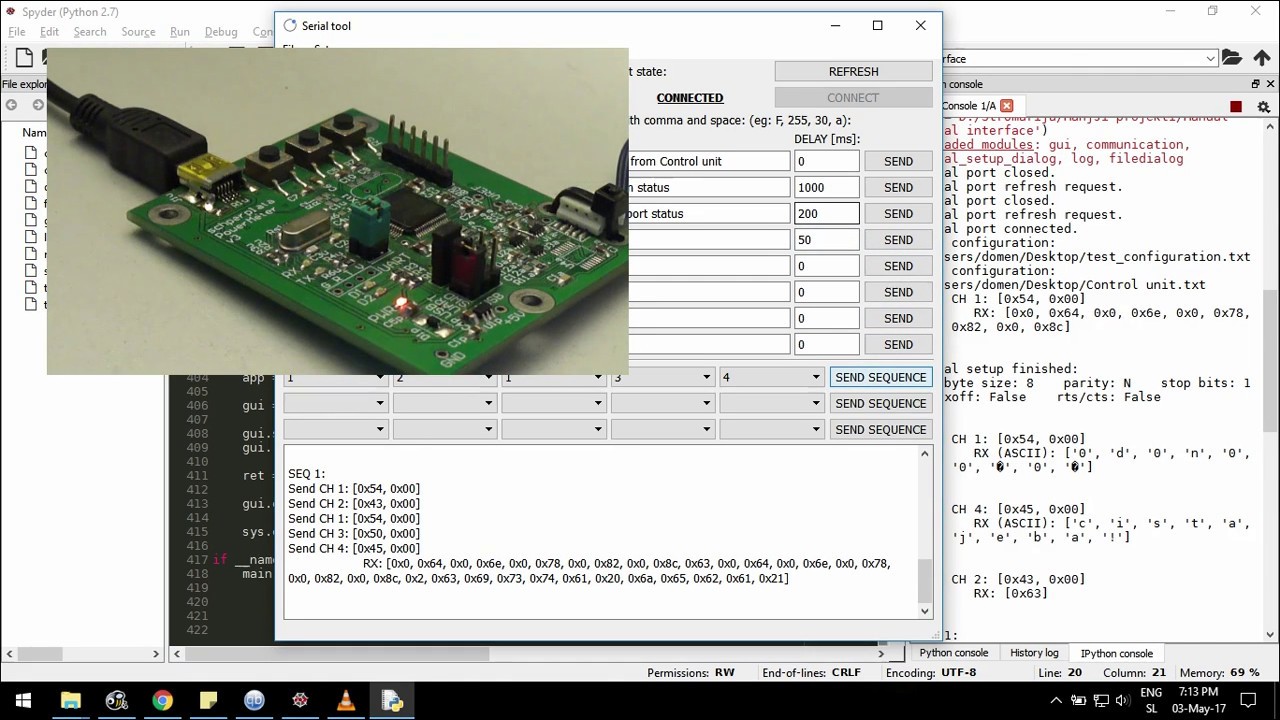
Task: Click SEND next to the 50 ms delay
Action: (x=898, y=239)
